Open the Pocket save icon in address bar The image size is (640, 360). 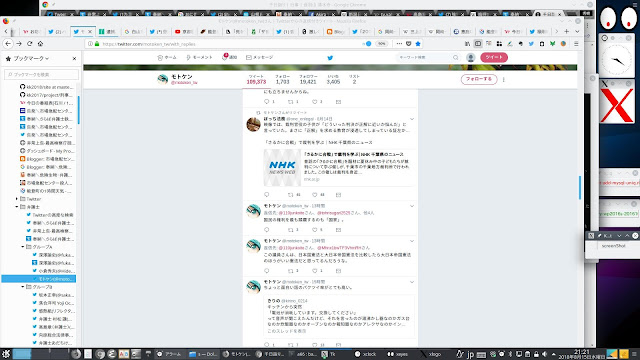pos(409,44)
